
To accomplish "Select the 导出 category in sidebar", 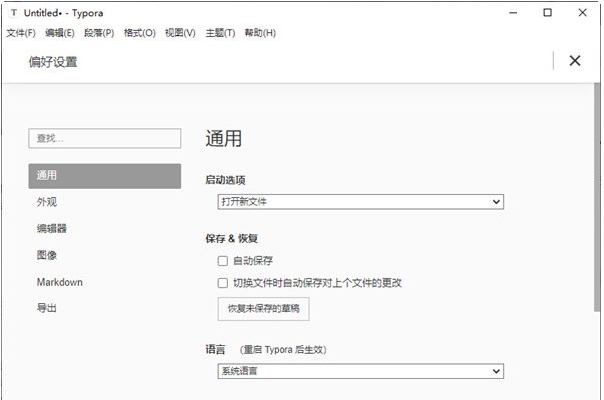I will (47, 308).
